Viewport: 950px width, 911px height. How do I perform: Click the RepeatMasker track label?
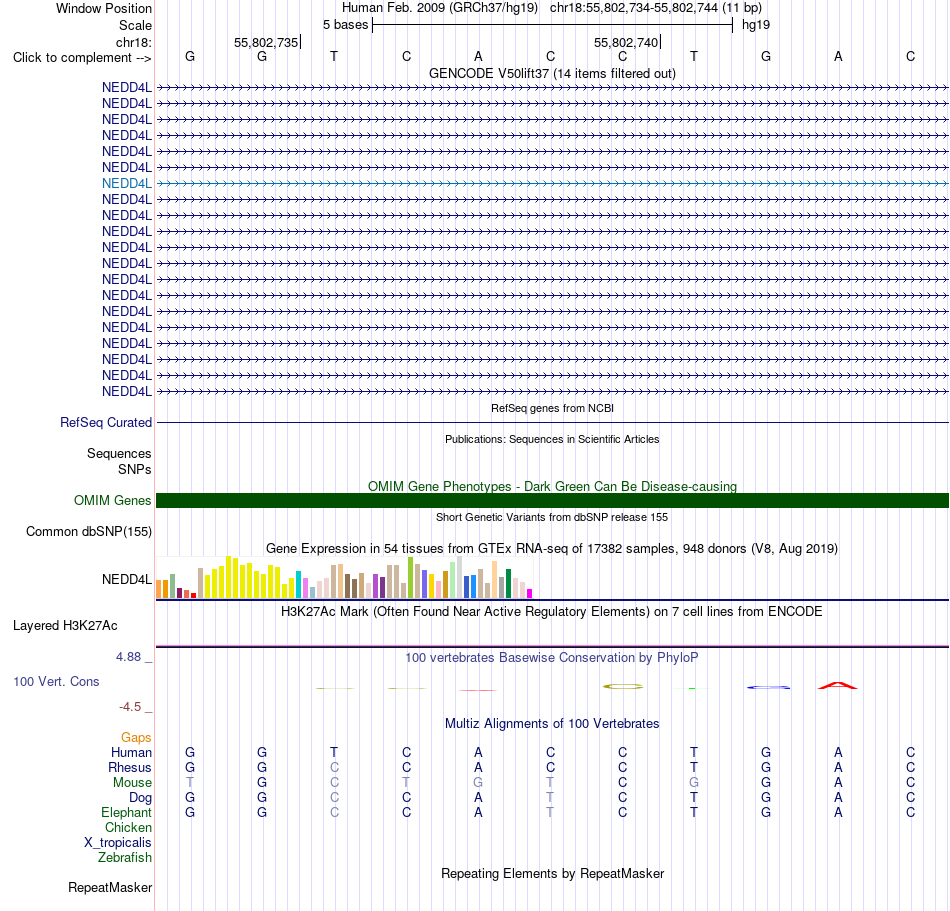coord(110,887)
